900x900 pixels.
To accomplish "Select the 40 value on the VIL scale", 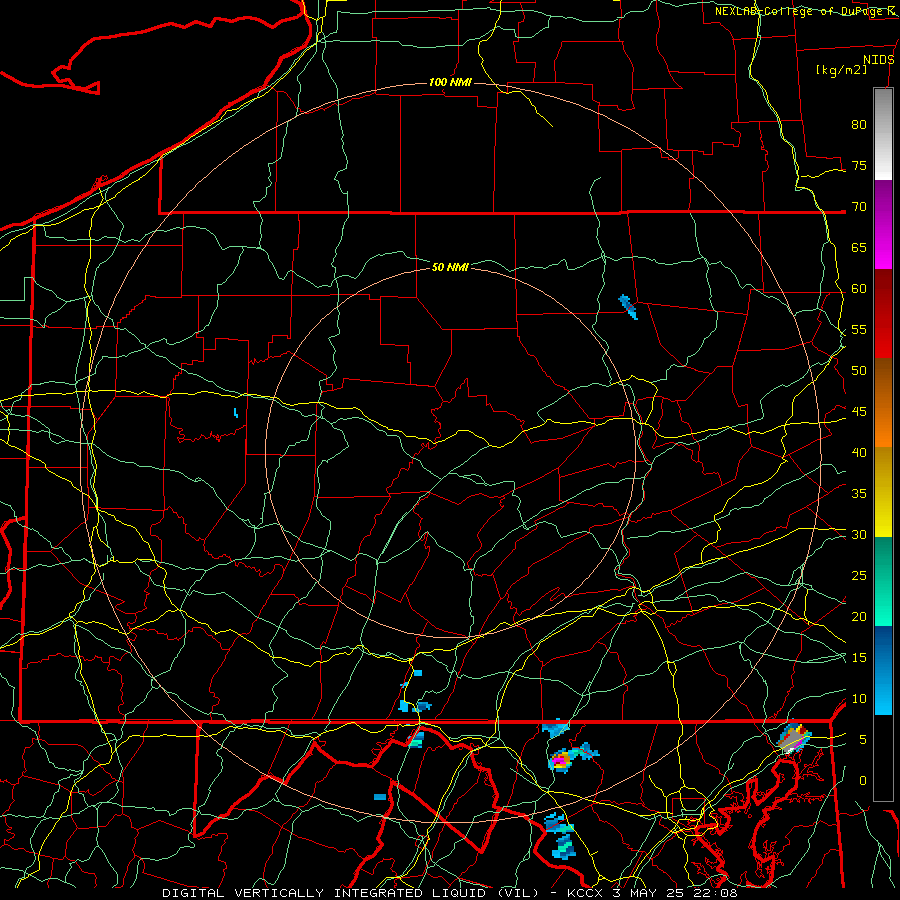I will coord(859,452).
